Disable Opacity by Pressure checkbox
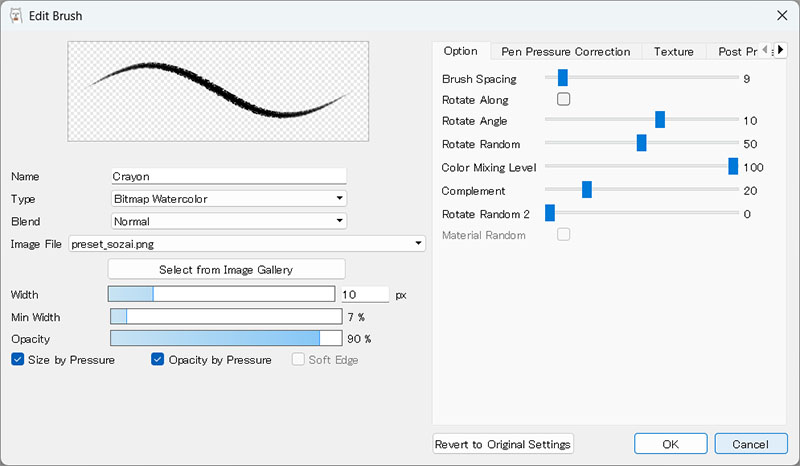Viewport: 800px width, 466px height. pos(158,360)
